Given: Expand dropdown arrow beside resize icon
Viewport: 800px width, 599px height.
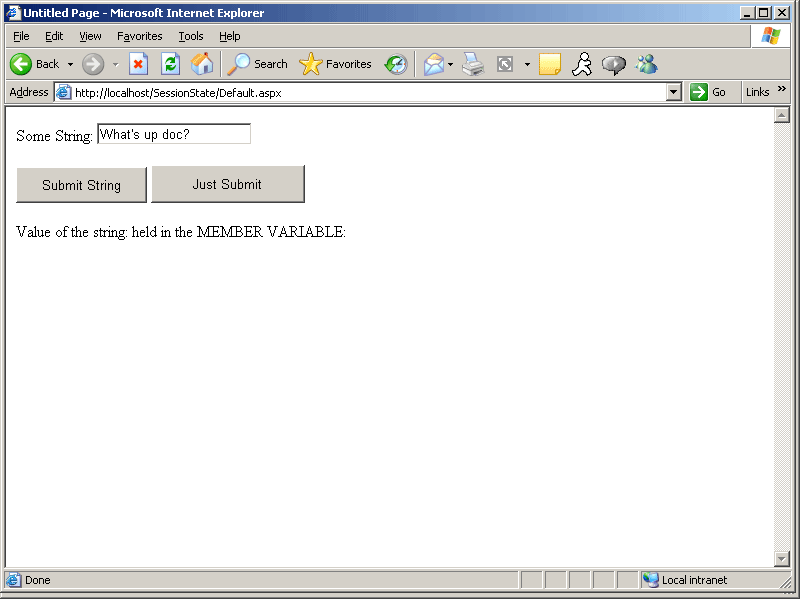Looking at the screenshot, I should [x=528, y=65].
